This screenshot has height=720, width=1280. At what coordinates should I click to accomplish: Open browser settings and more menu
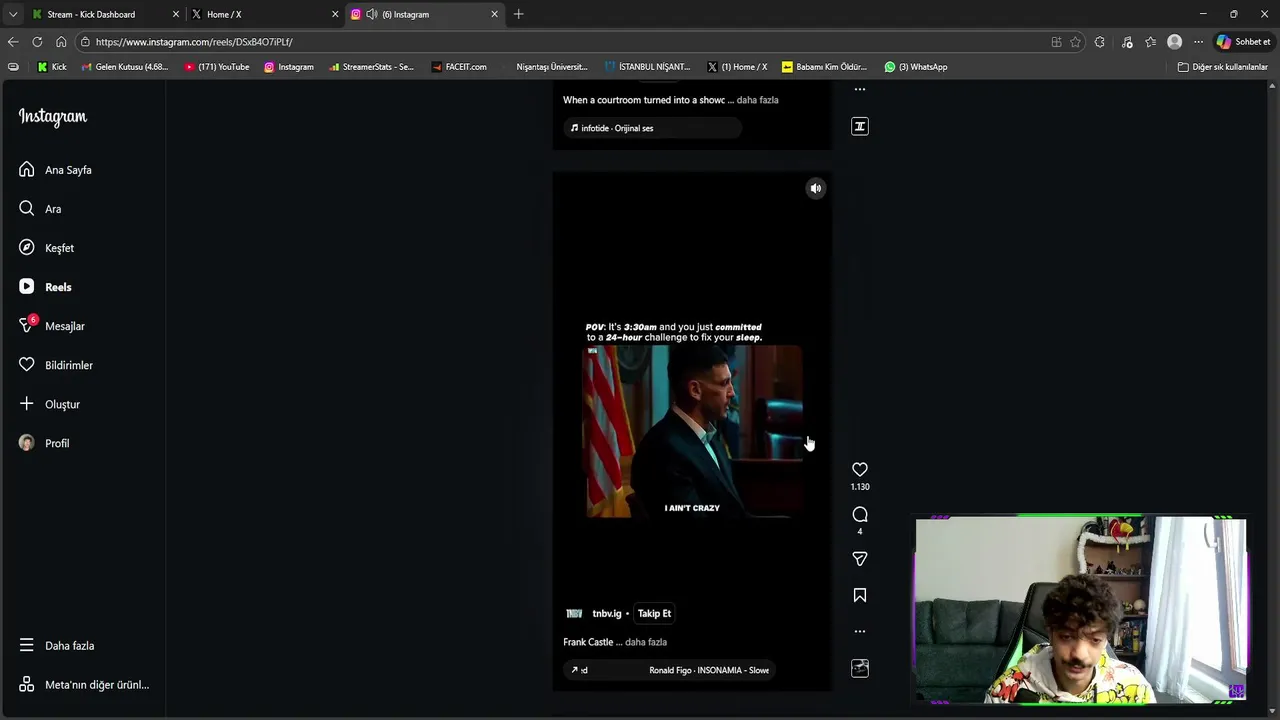[x=1198, y=42]
